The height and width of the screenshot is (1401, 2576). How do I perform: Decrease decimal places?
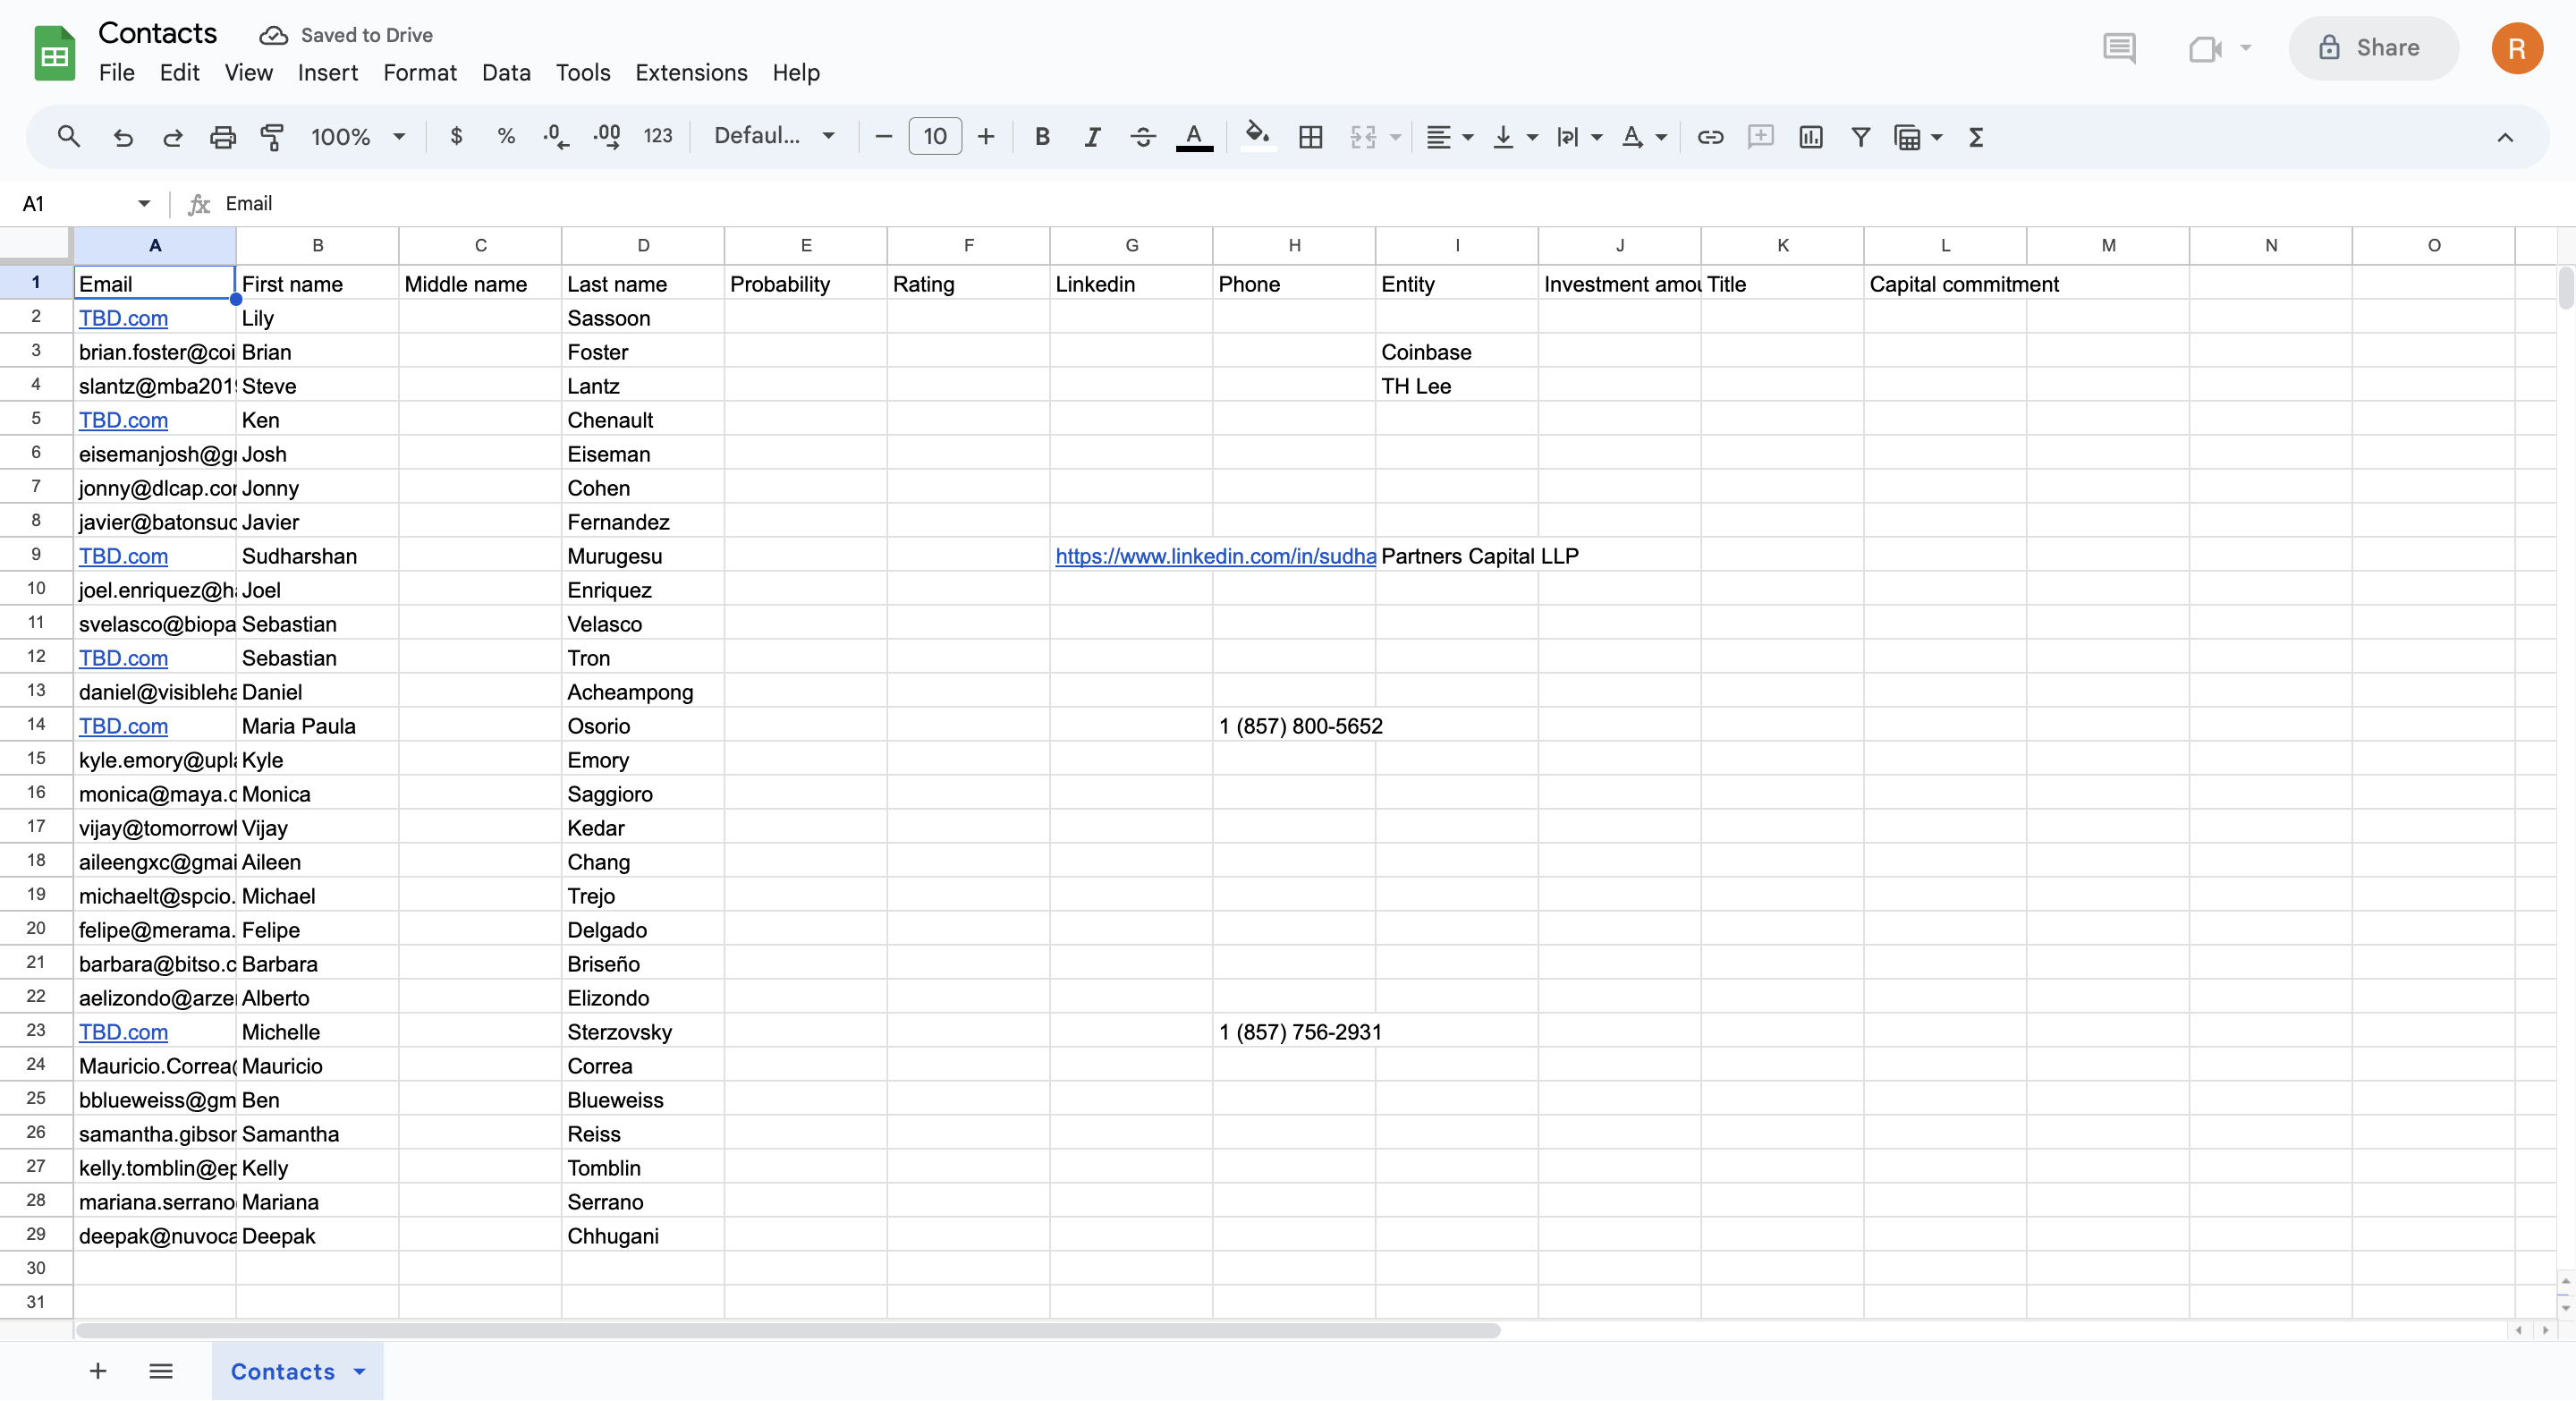tap(556, 136)
